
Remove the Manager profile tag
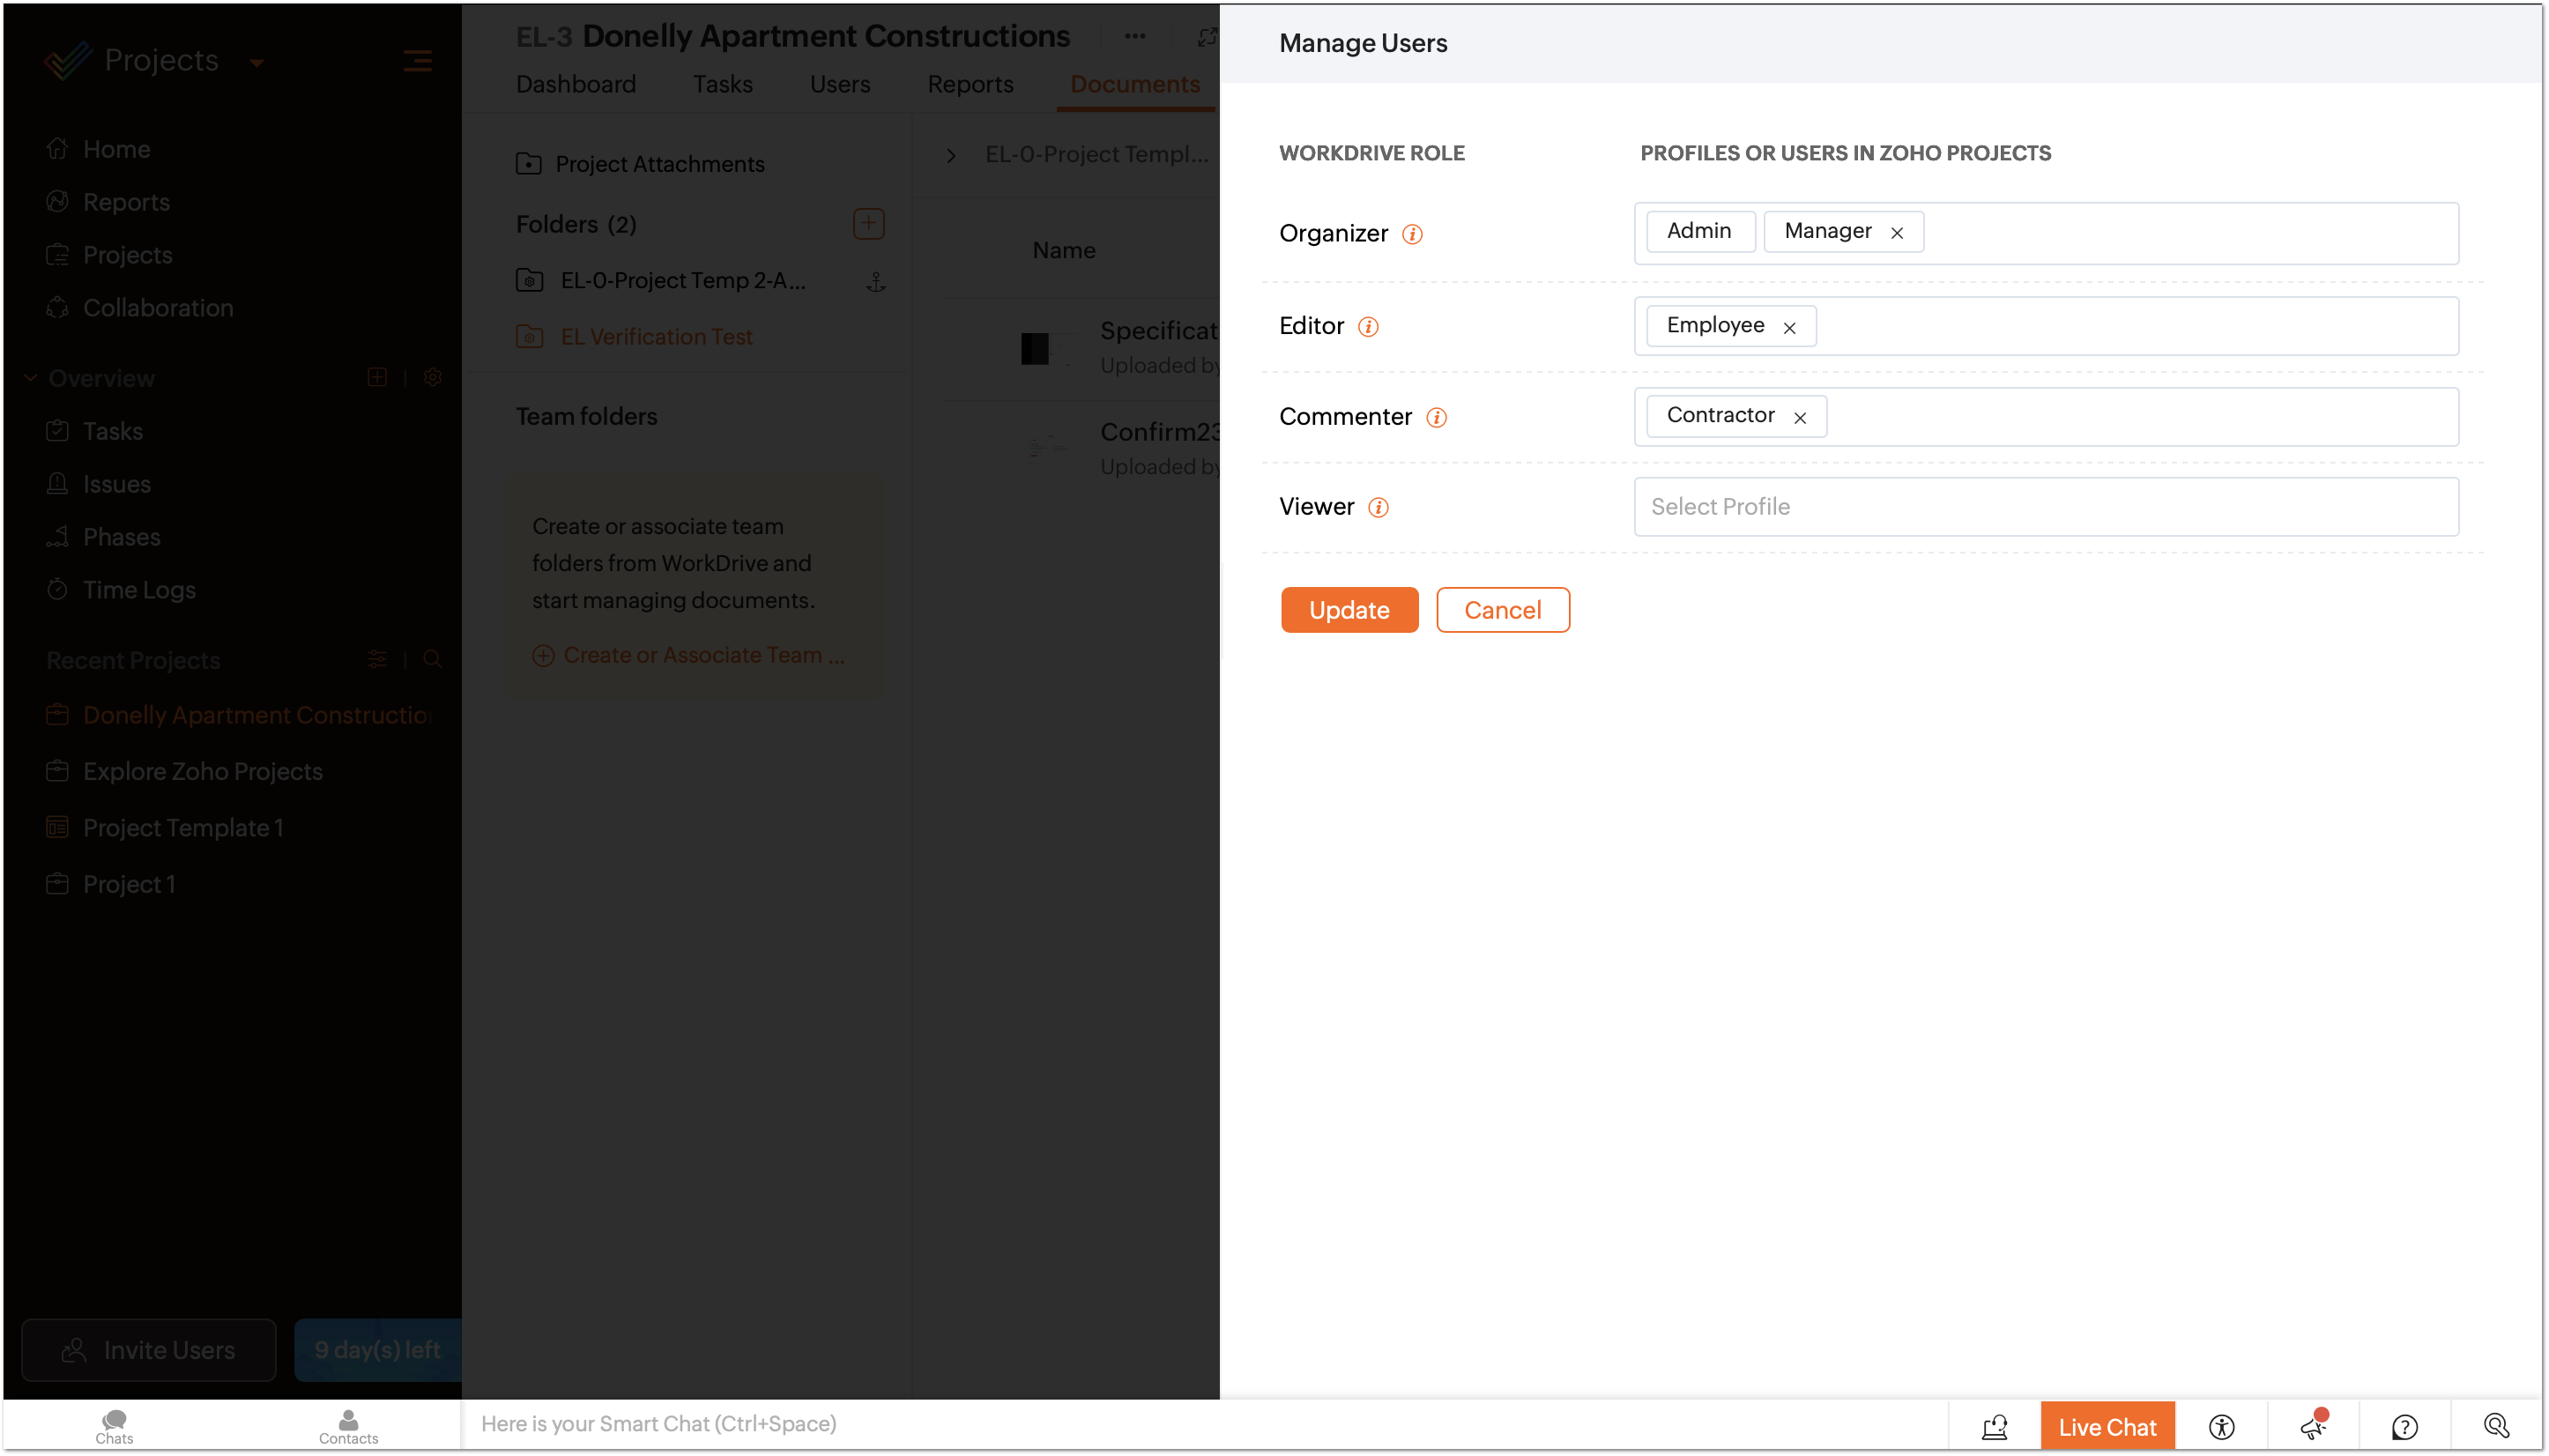click(1896, 233)
